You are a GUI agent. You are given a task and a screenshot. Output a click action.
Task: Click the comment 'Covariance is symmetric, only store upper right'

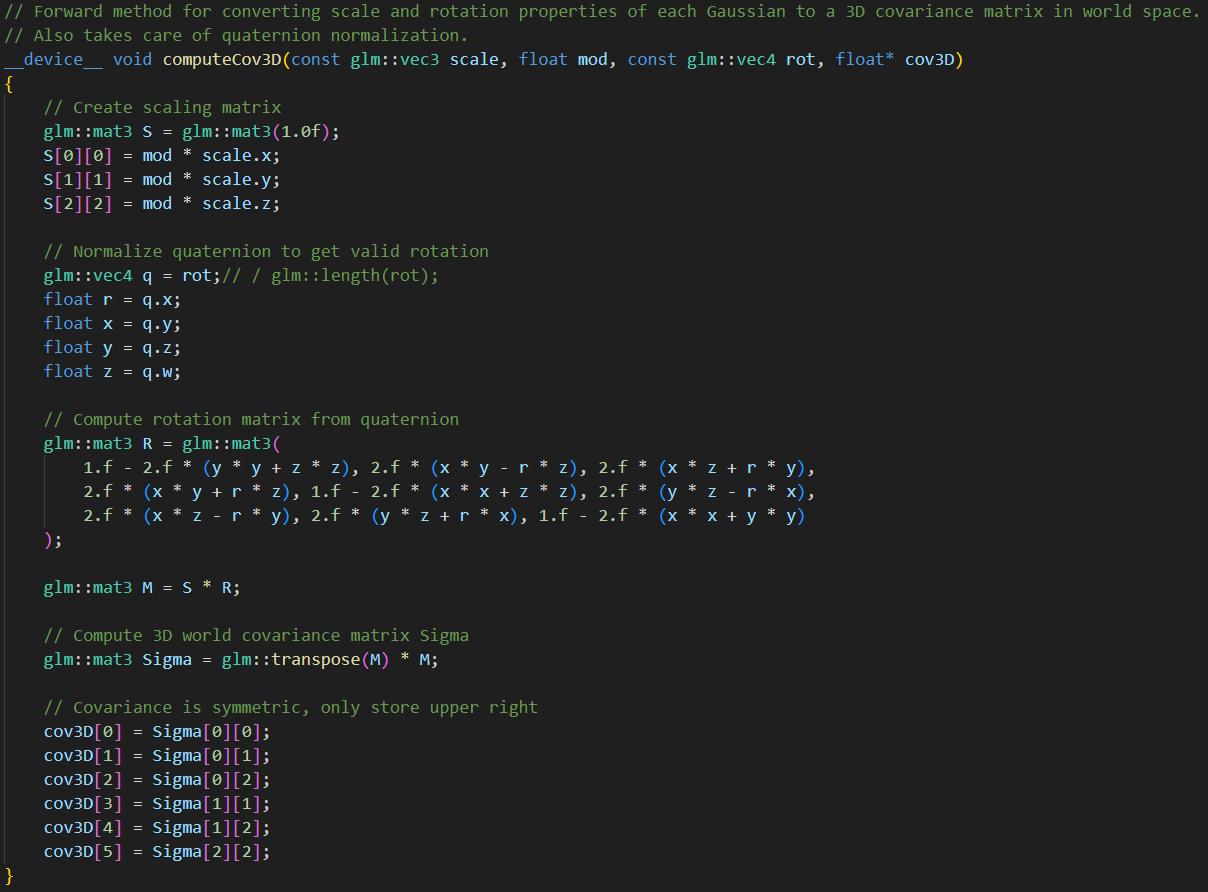(291, 707)
